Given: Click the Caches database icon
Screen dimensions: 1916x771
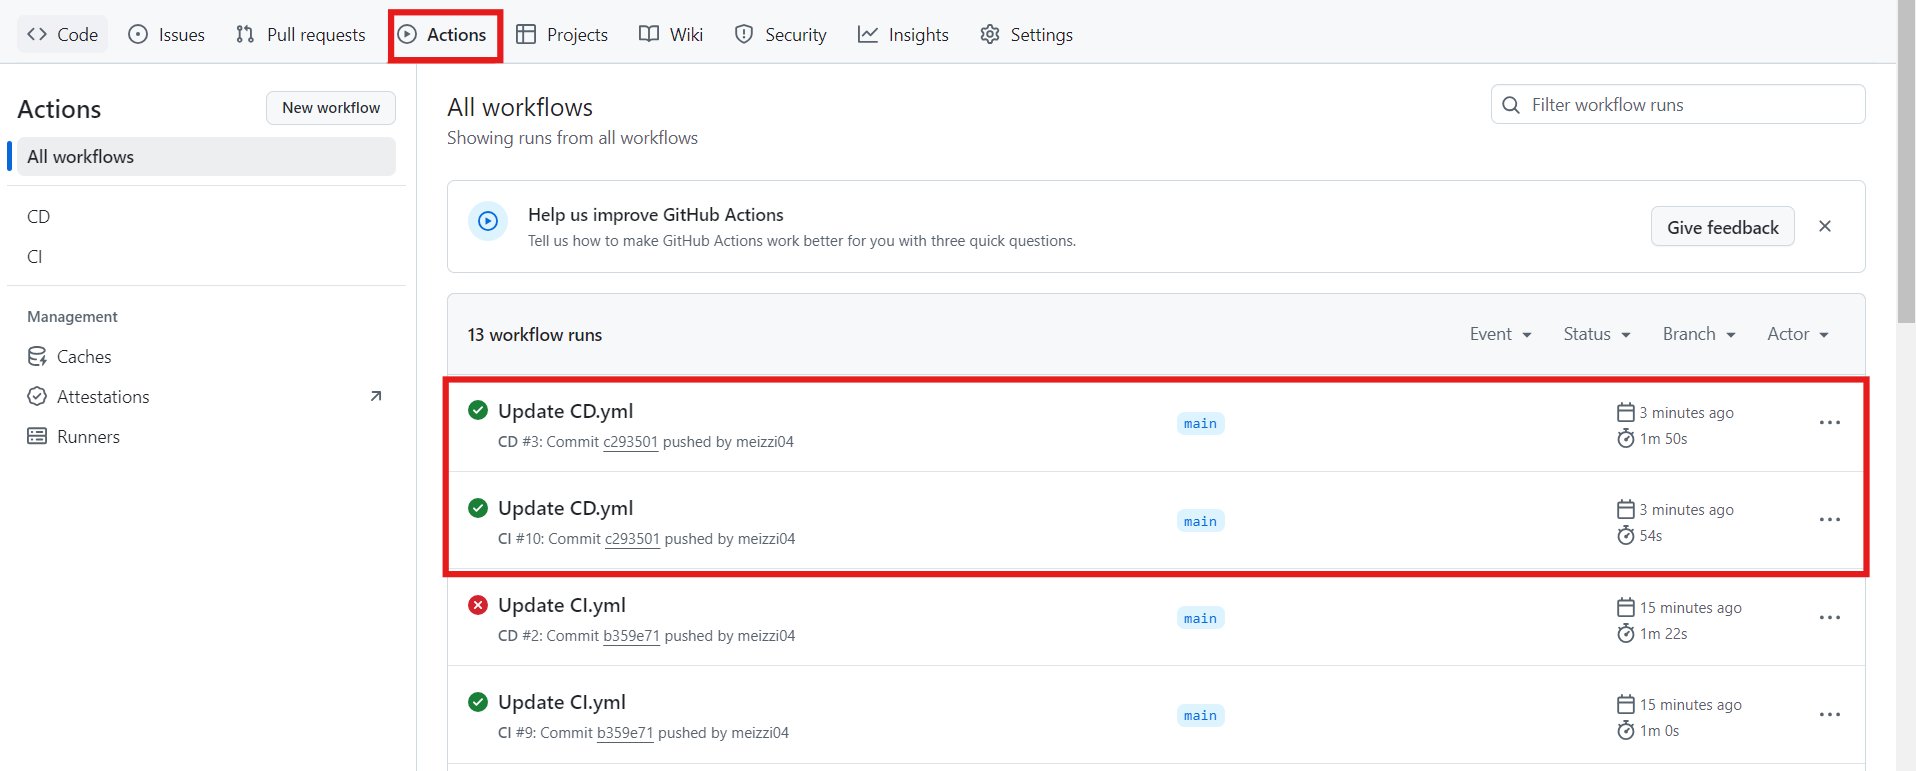Looking at the screenshot, I should click(x=37, y=356).
